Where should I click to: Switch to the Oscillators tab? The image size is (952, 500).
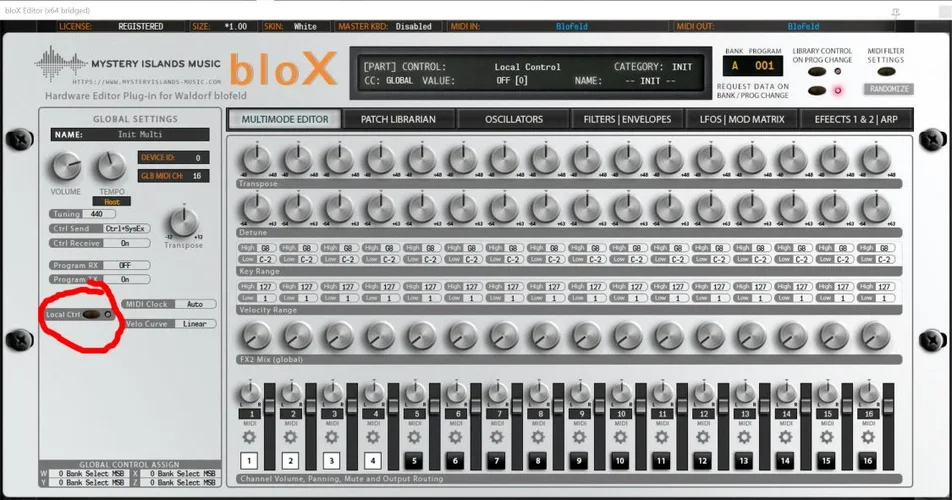514,120
